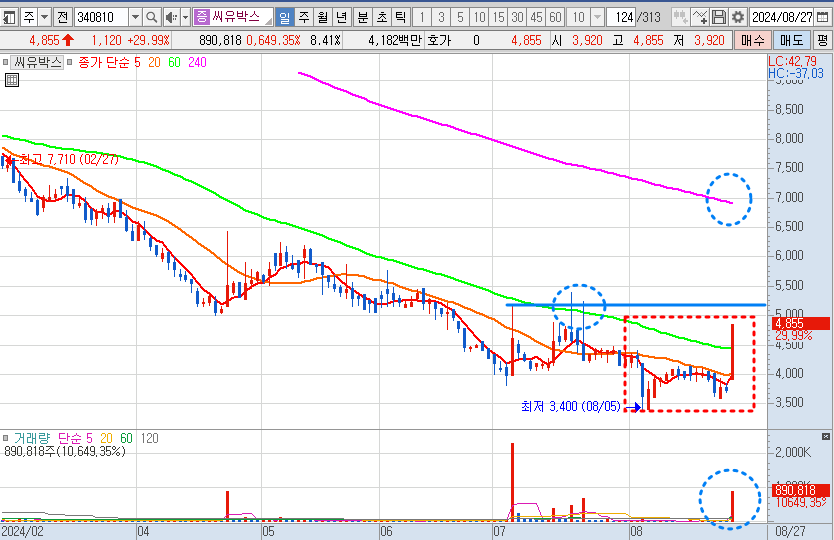The image size is (834, 540).
Task: Select the 3 interval button
Action: point(441,18)
